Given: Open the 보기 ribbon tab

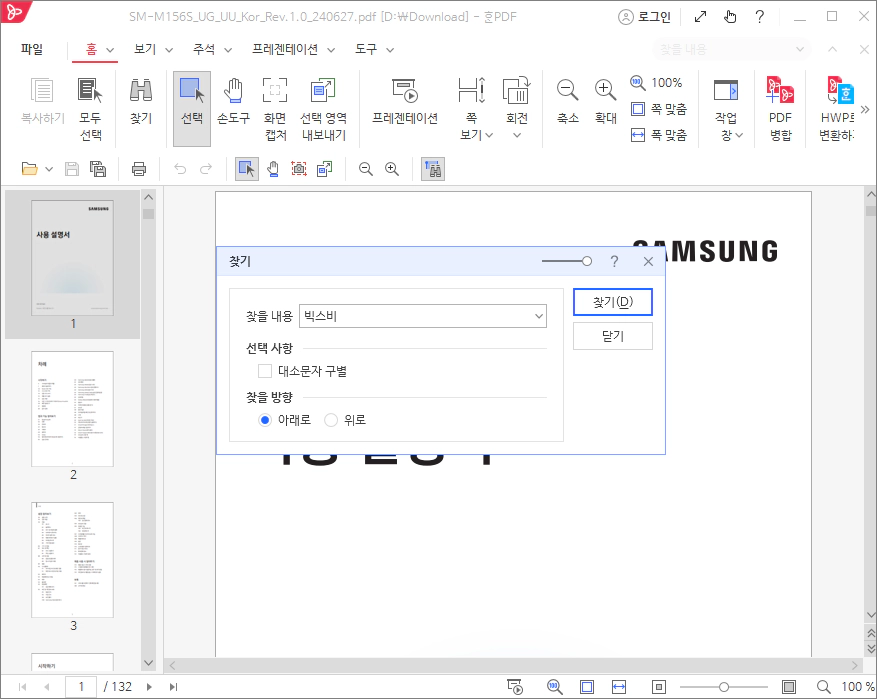Looking at the screenshot, I should click(145, 49).
